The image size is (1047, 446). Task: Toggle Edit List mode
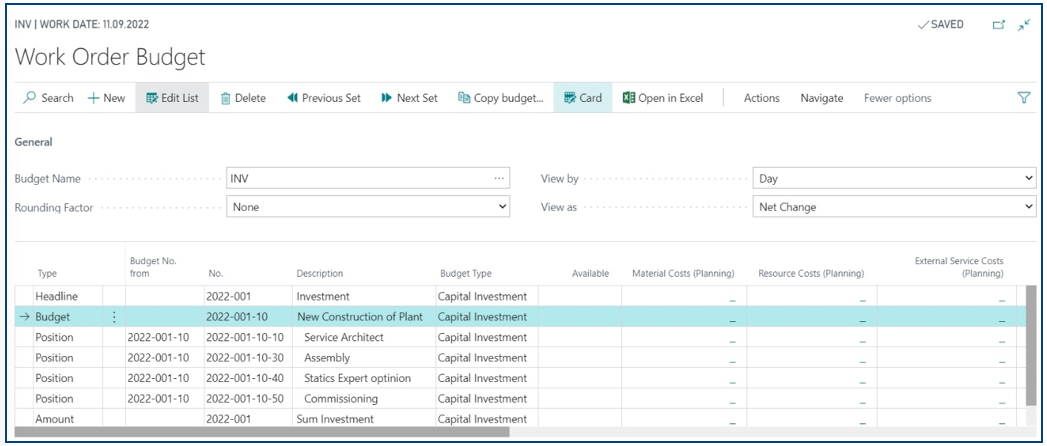[x=172, y=98]
